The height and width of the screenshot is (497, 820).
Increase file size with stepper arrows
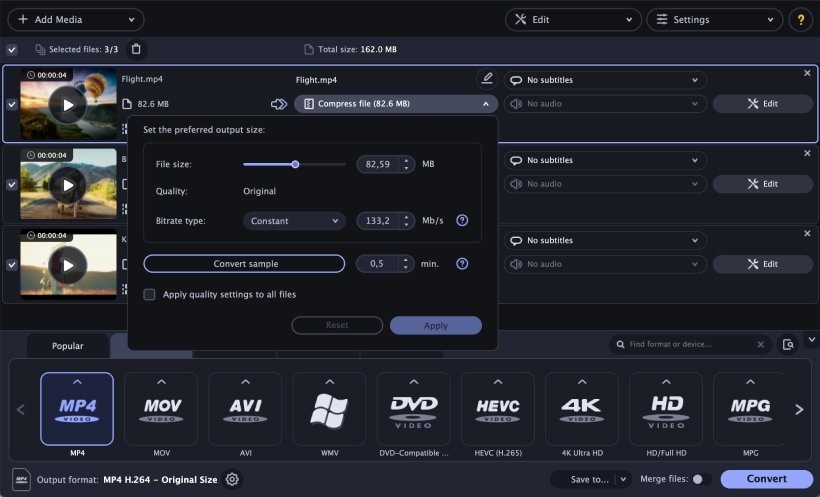click(406, 164)
